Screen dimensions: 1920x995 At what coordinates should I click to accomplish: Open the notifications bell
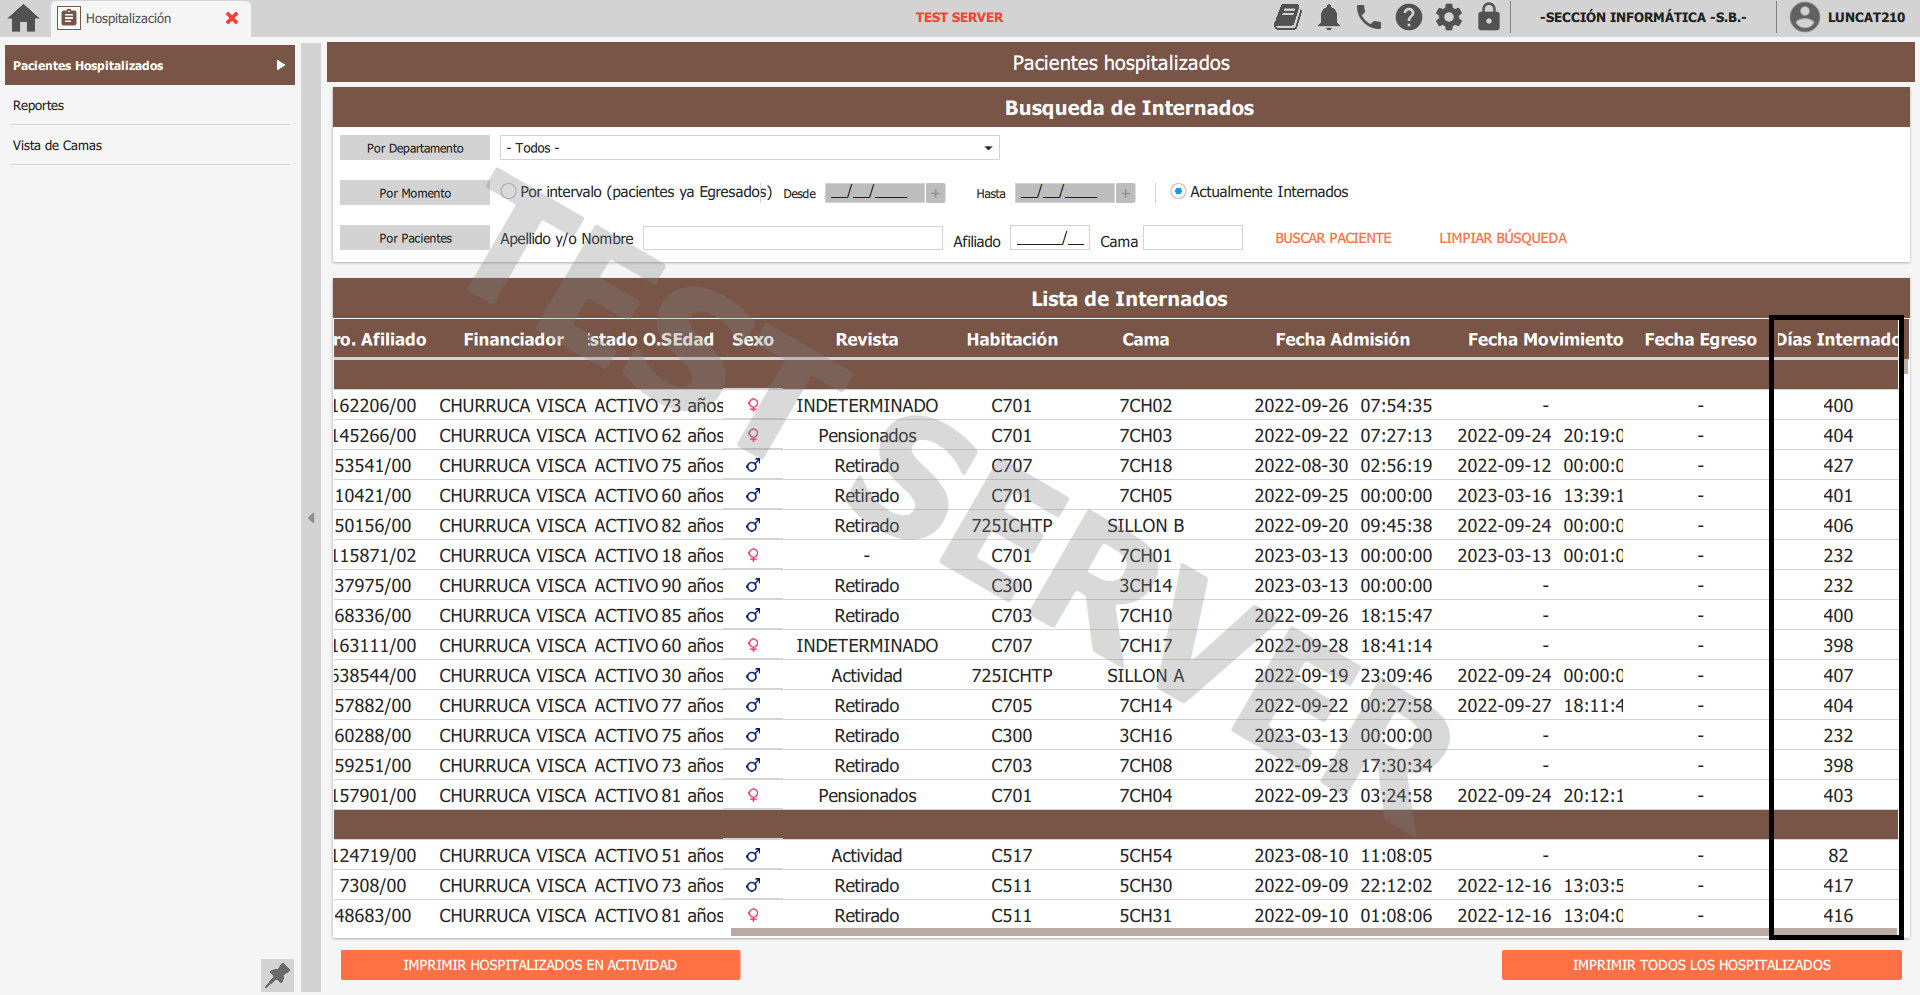[1329, 17]
